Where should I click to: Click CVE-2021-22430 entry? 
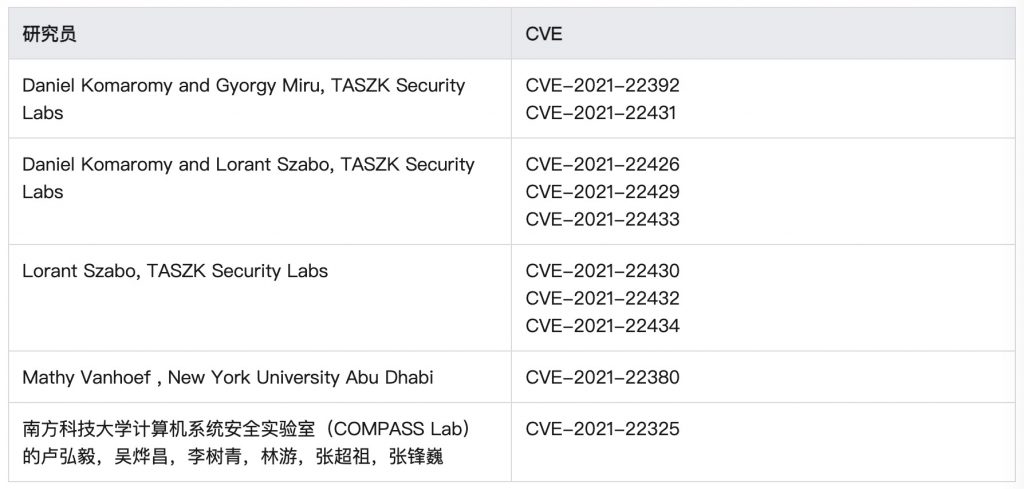(602, 271)
